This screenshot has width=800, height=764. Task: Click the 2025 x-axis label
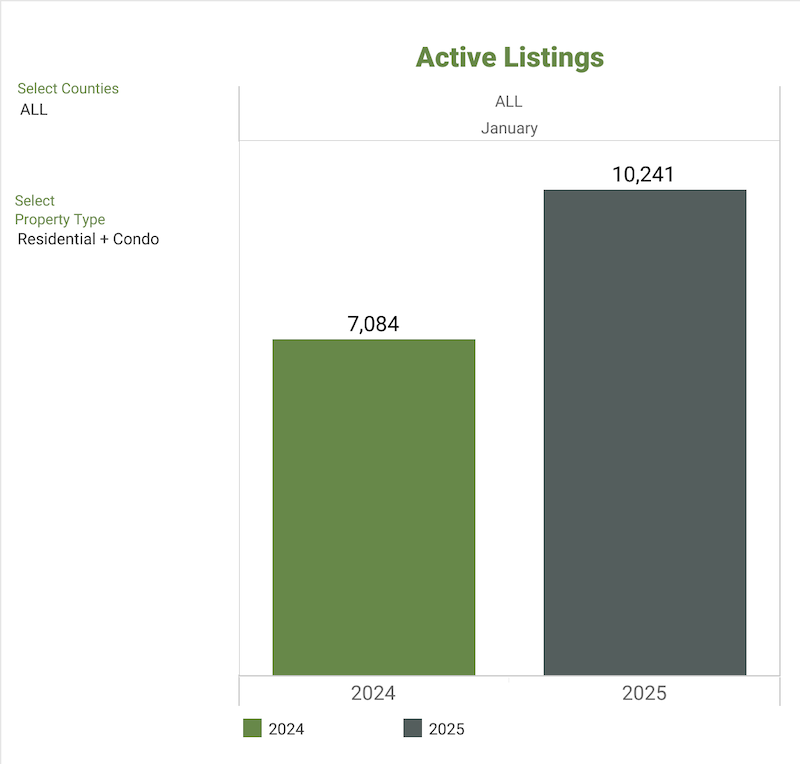click(643, 693)
